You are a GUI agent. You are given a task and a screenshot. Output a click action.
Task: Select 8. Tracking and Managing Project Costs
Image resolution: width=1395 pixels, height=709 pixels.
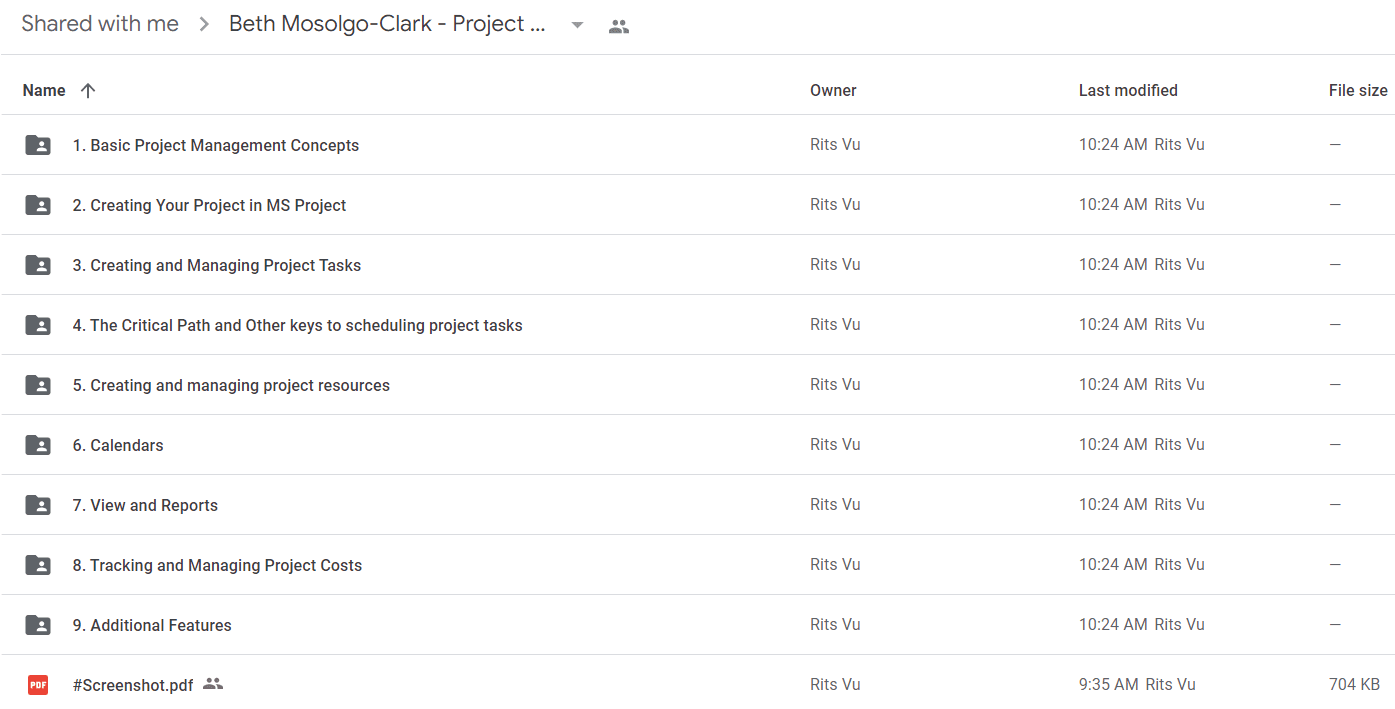tap(697, 565)
